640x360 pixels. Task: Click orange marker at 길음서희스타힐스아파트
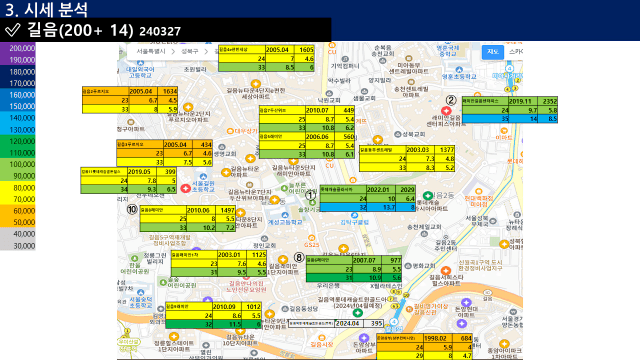[446, 270]
